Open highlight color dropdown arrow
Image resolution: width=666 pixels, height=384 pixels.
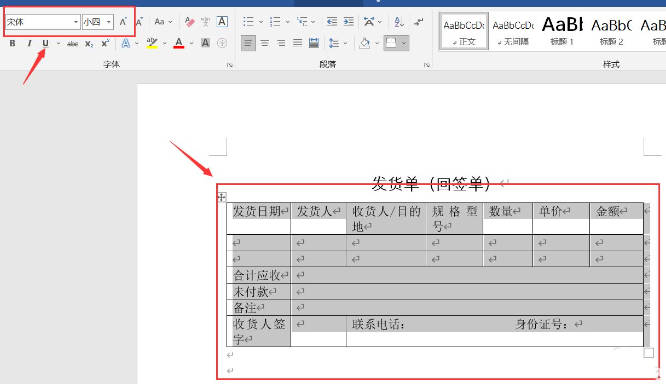(164, 43)
